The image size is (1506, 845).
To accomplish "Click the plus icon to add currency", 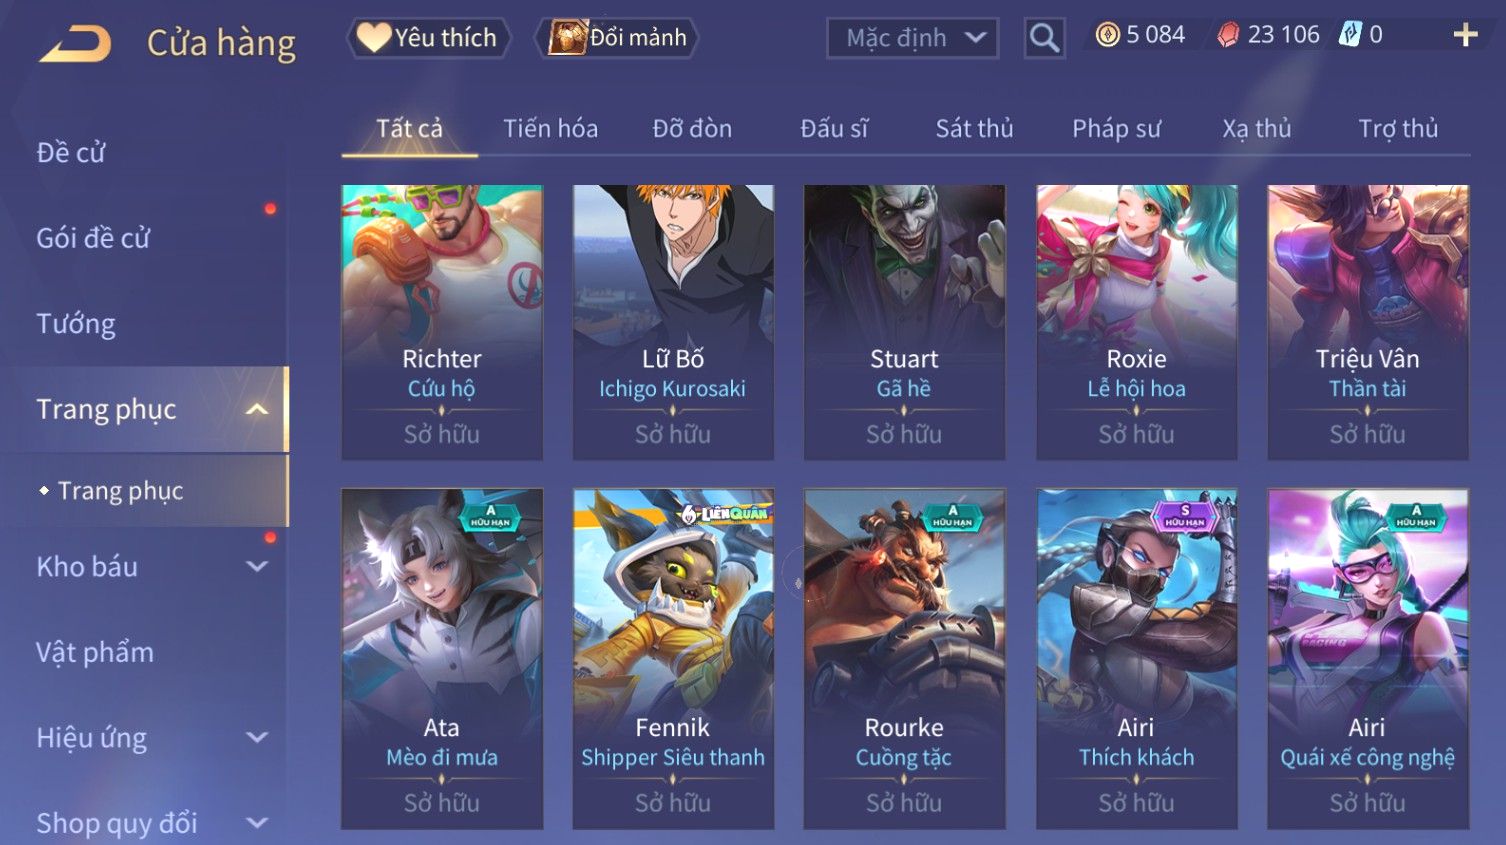I will coord(1465,35).
